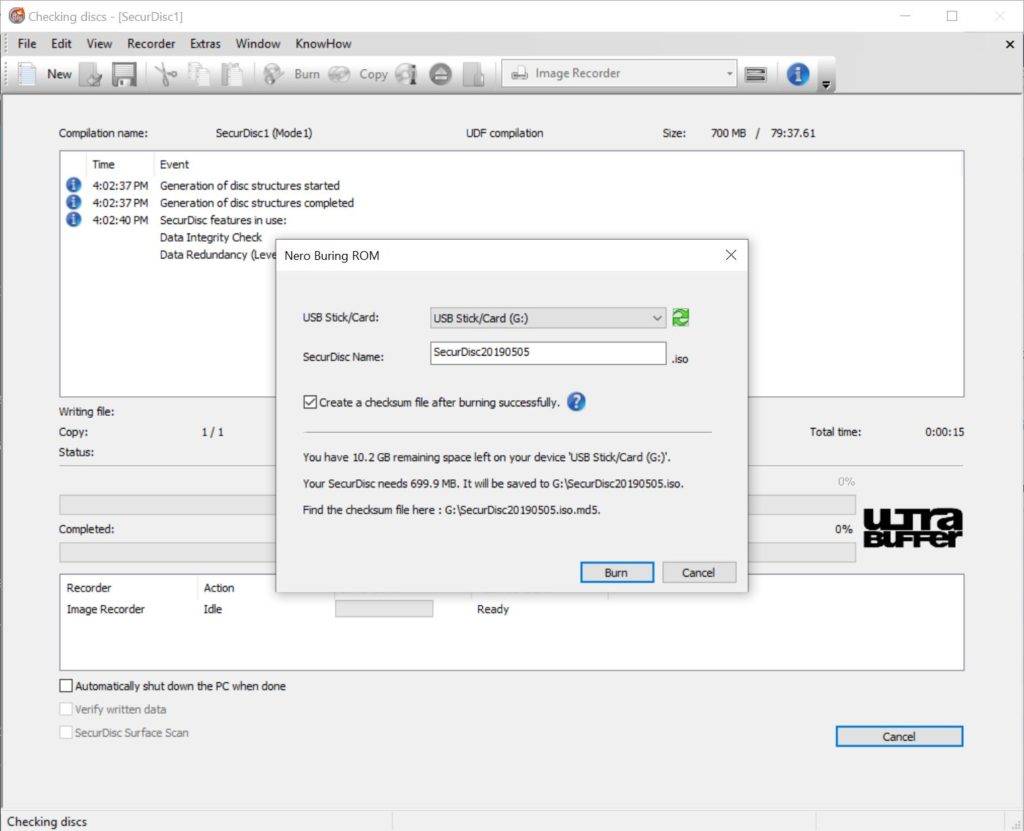Click the "UDF compilation" text
This screenshot has height=831, width=1024.
504,133
